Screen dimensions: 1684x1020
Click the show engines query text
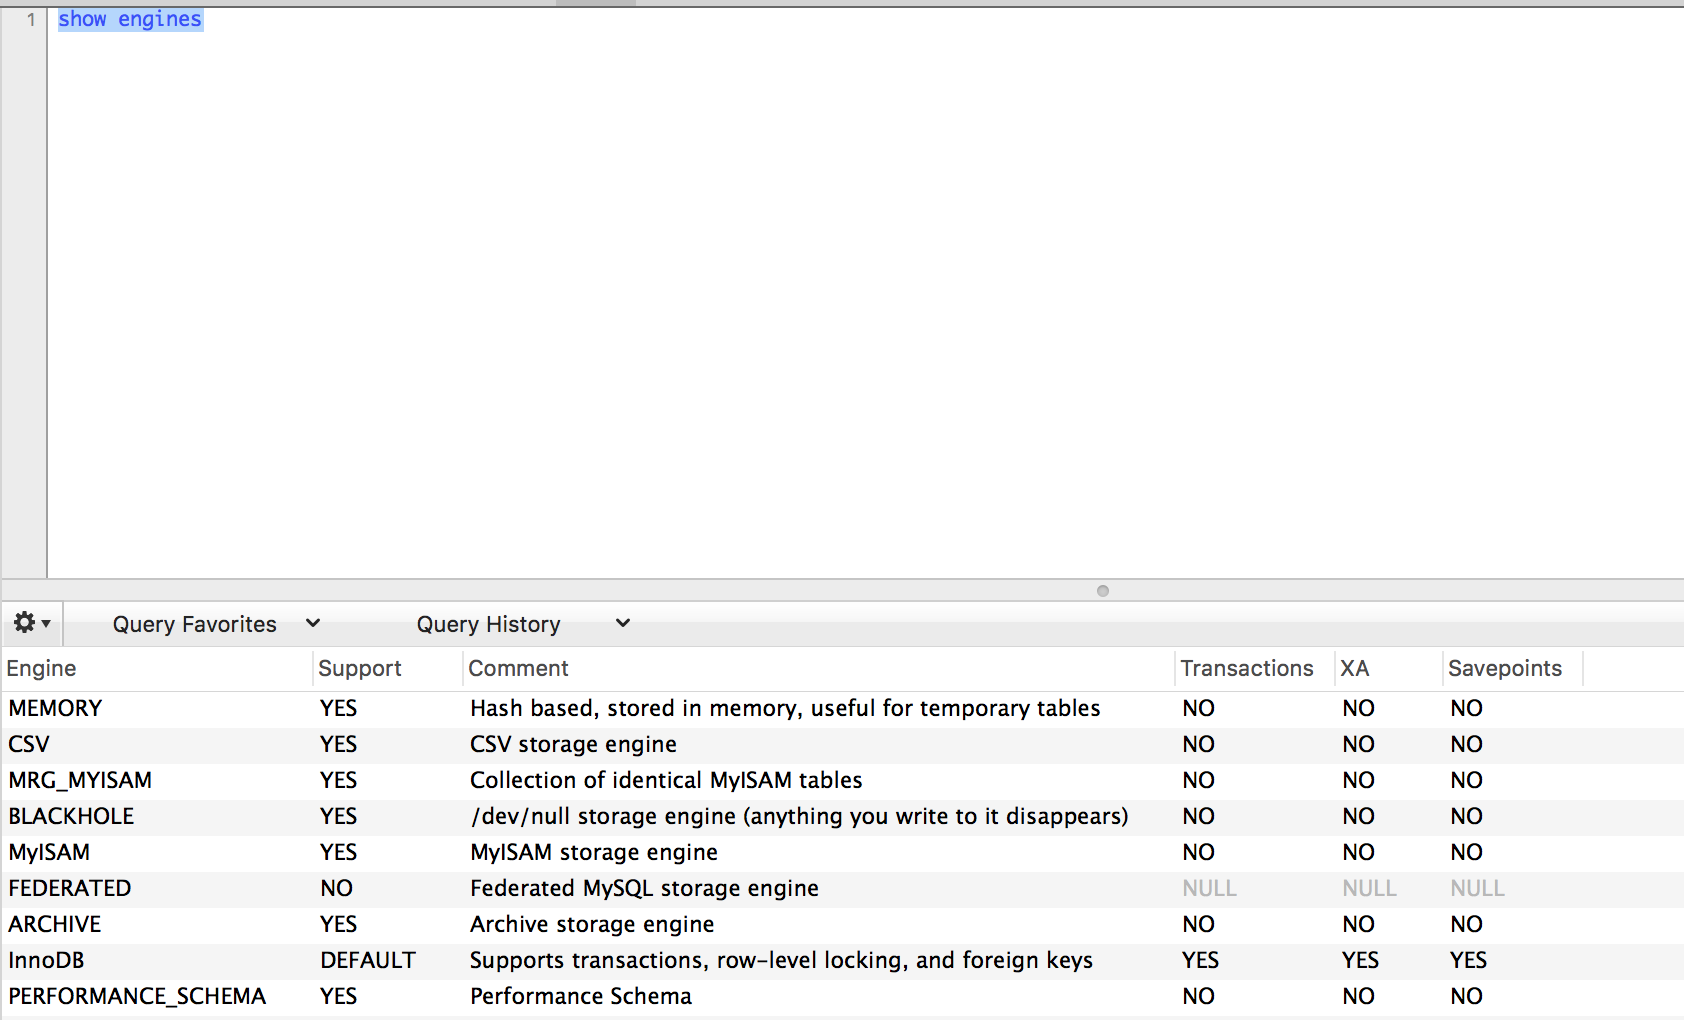point(130,18)
